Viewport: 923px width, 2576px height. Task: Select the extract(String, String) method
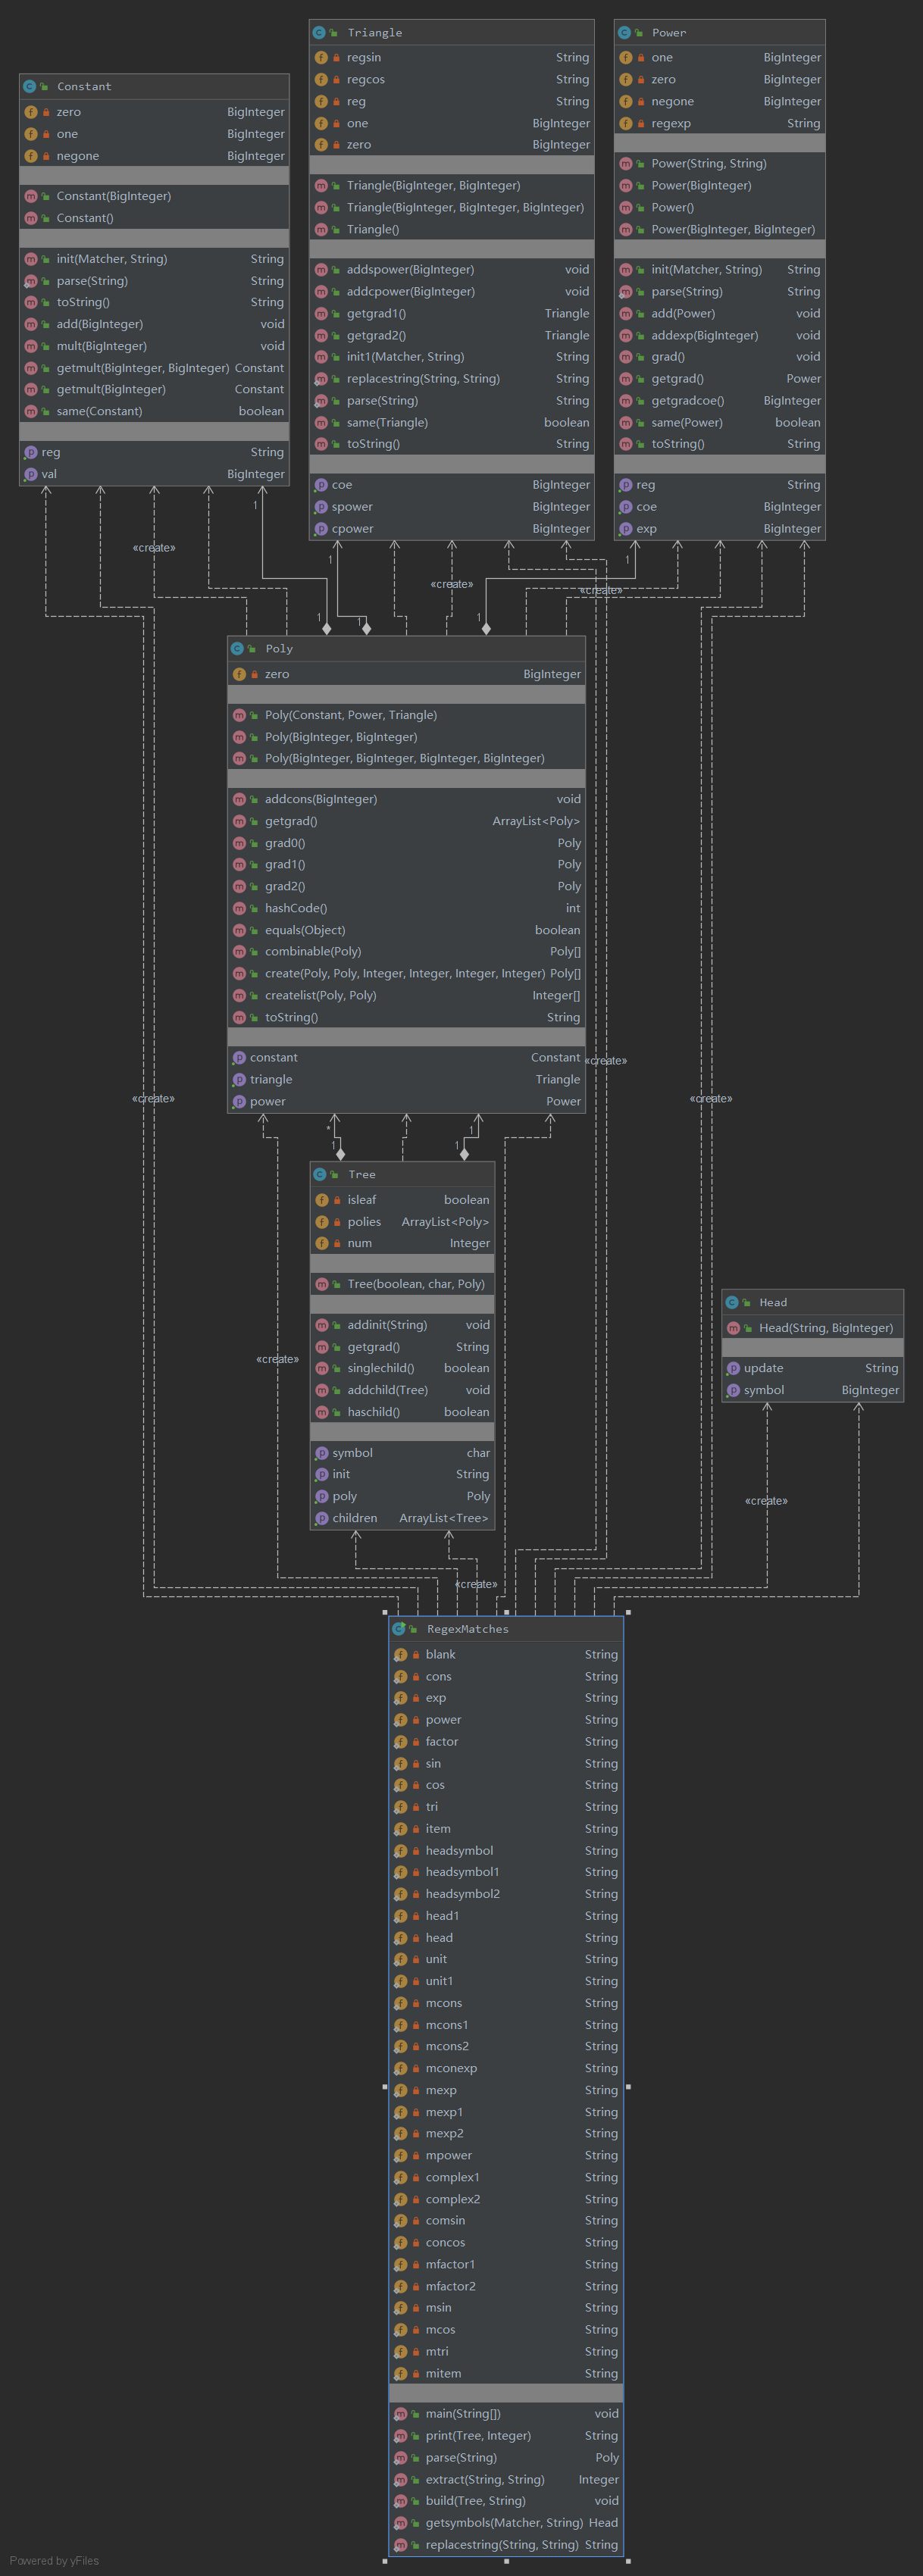[x=506, y=2480]
